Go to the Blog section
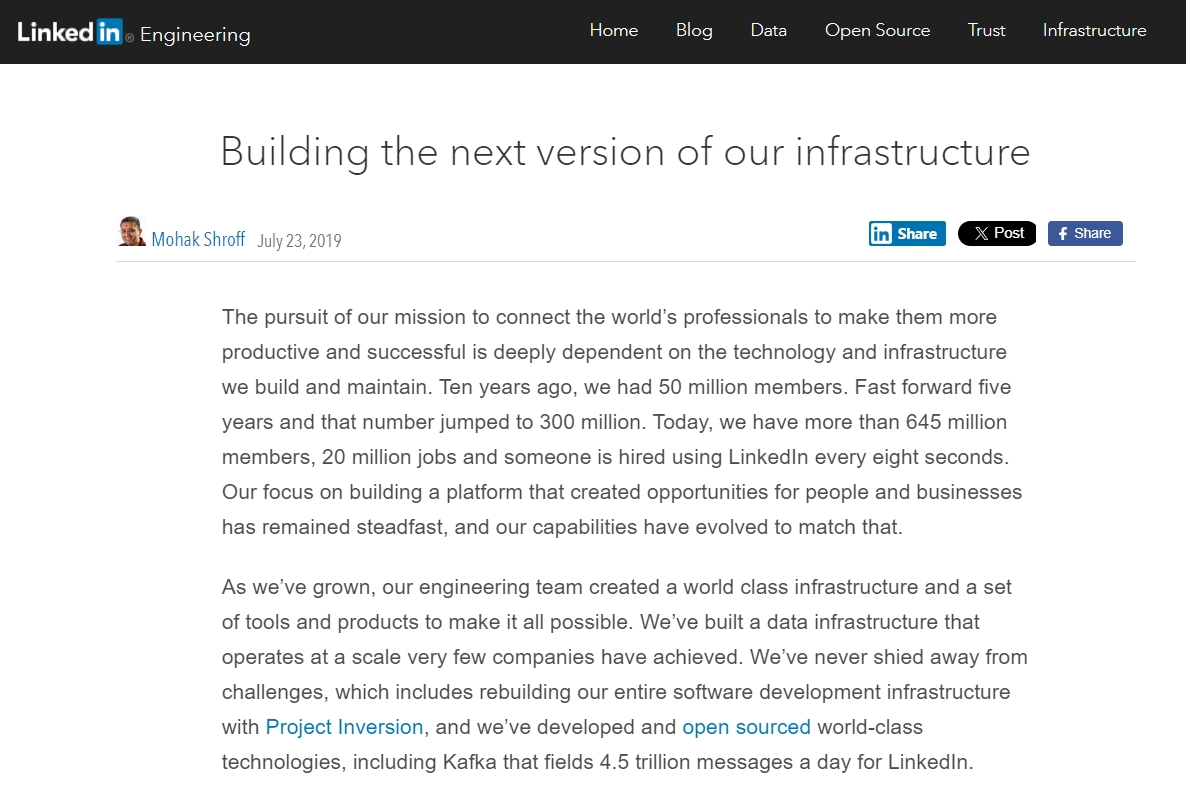Image resolution: width=1186 pixels, height=786 pixels. click(694, 30)
